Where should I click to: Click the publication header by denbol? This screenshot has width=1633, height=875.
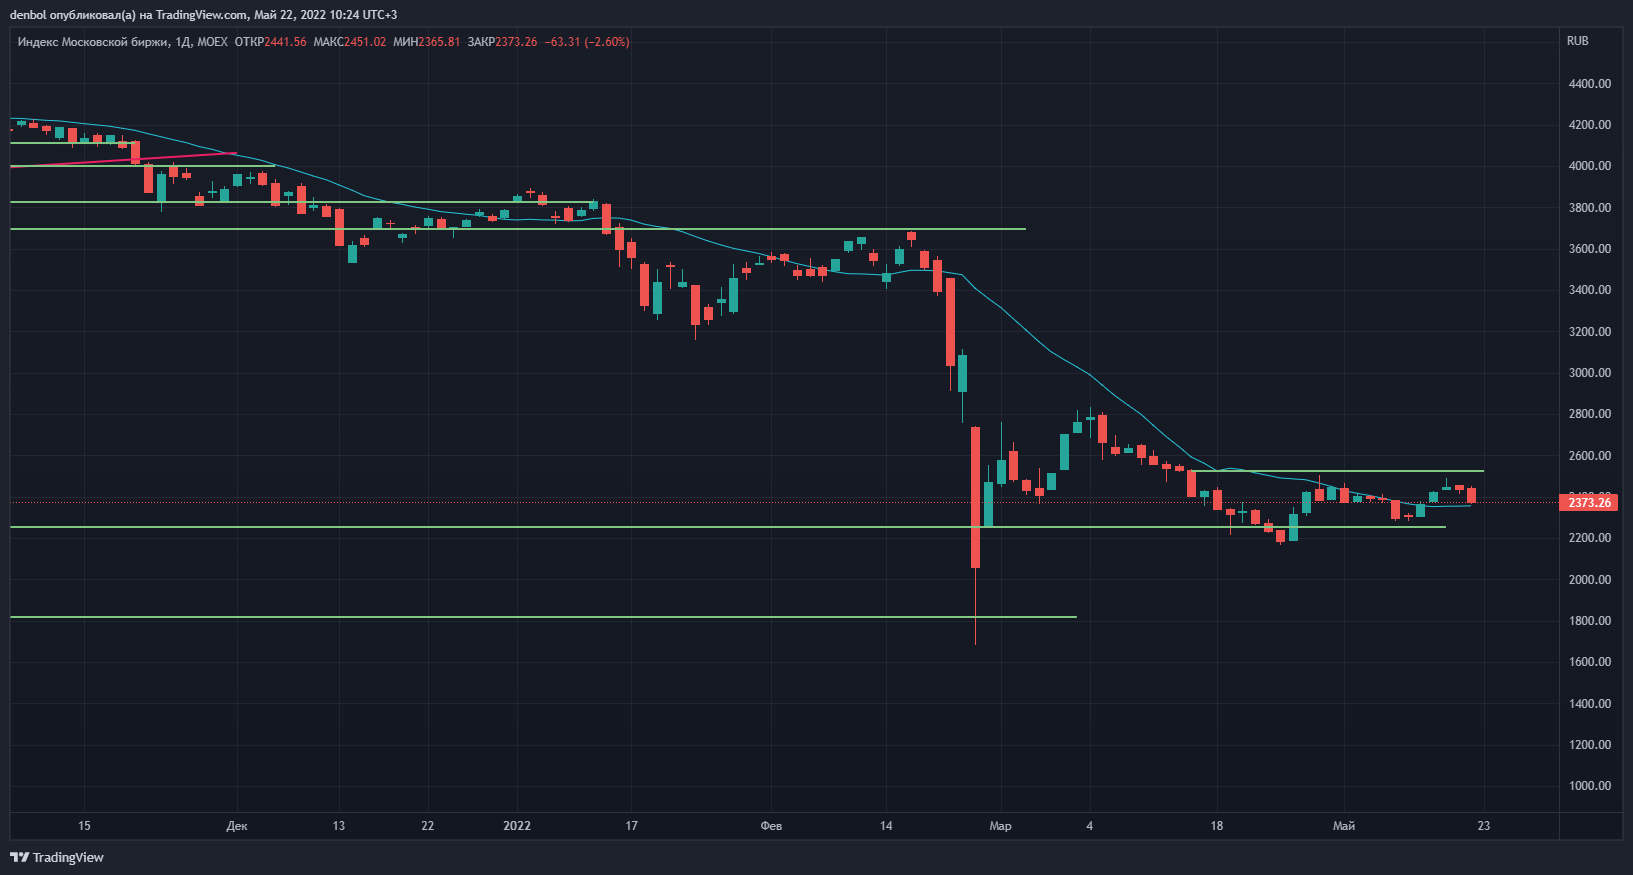[x=203, y=14]
